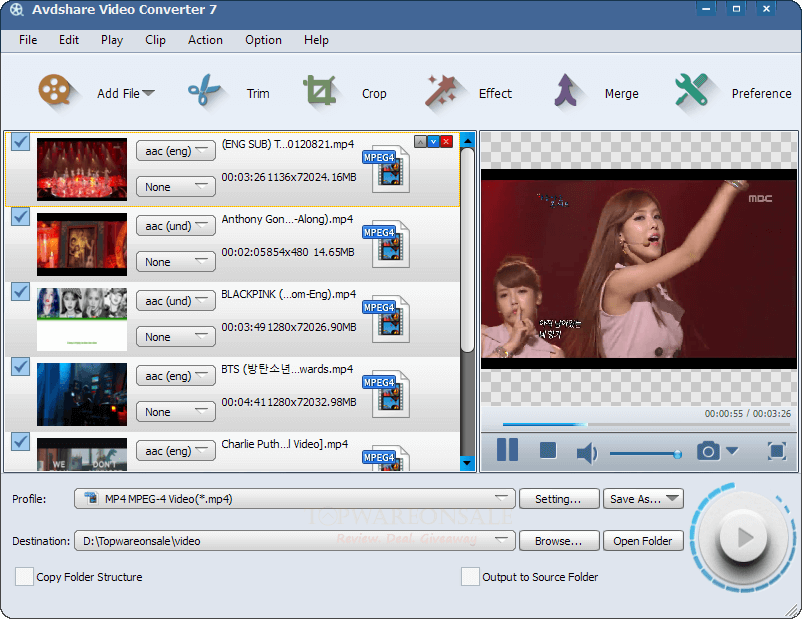
Task: Enable Copy Folder Structure checkbox
Action: pyautogui.click(x=24, y=577)
